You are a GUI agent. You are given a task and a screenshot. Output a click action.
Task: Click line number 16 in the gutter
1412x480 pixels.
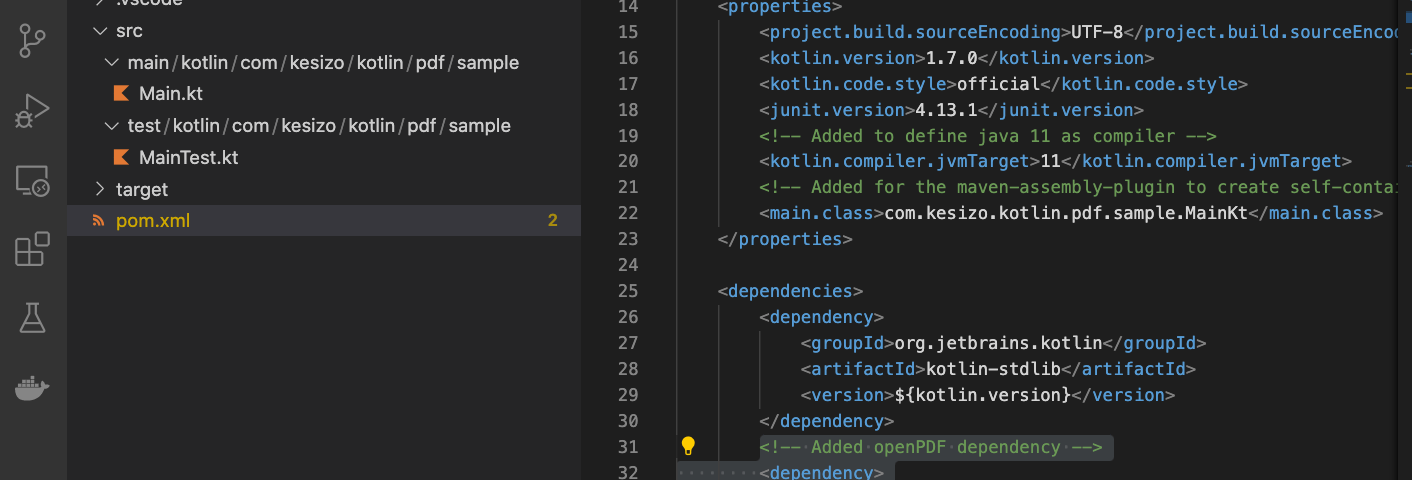click(628, 58)
